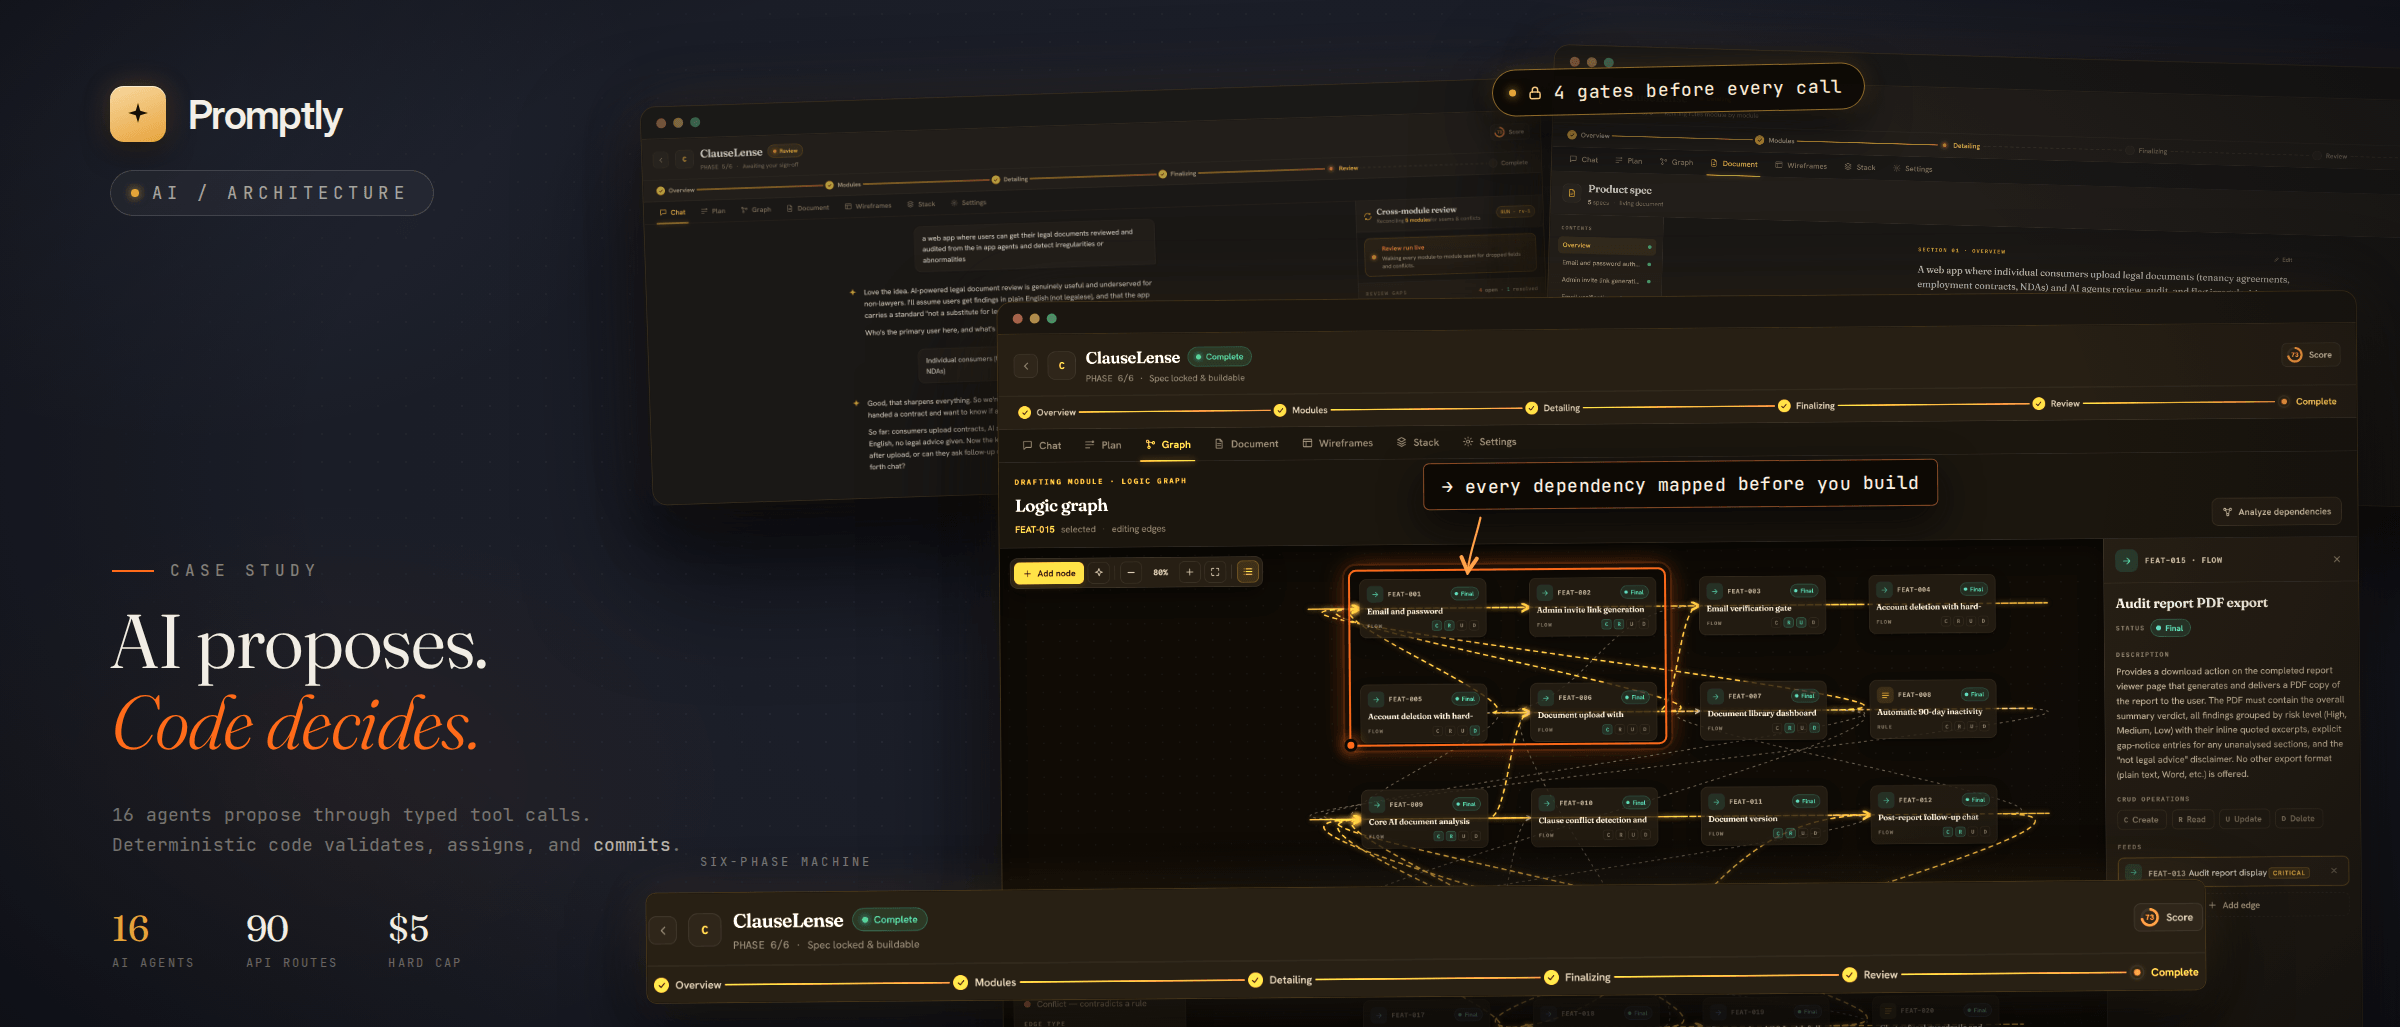Select Complete phase in bottom ClauseLense bar

tap(2165, 972)
